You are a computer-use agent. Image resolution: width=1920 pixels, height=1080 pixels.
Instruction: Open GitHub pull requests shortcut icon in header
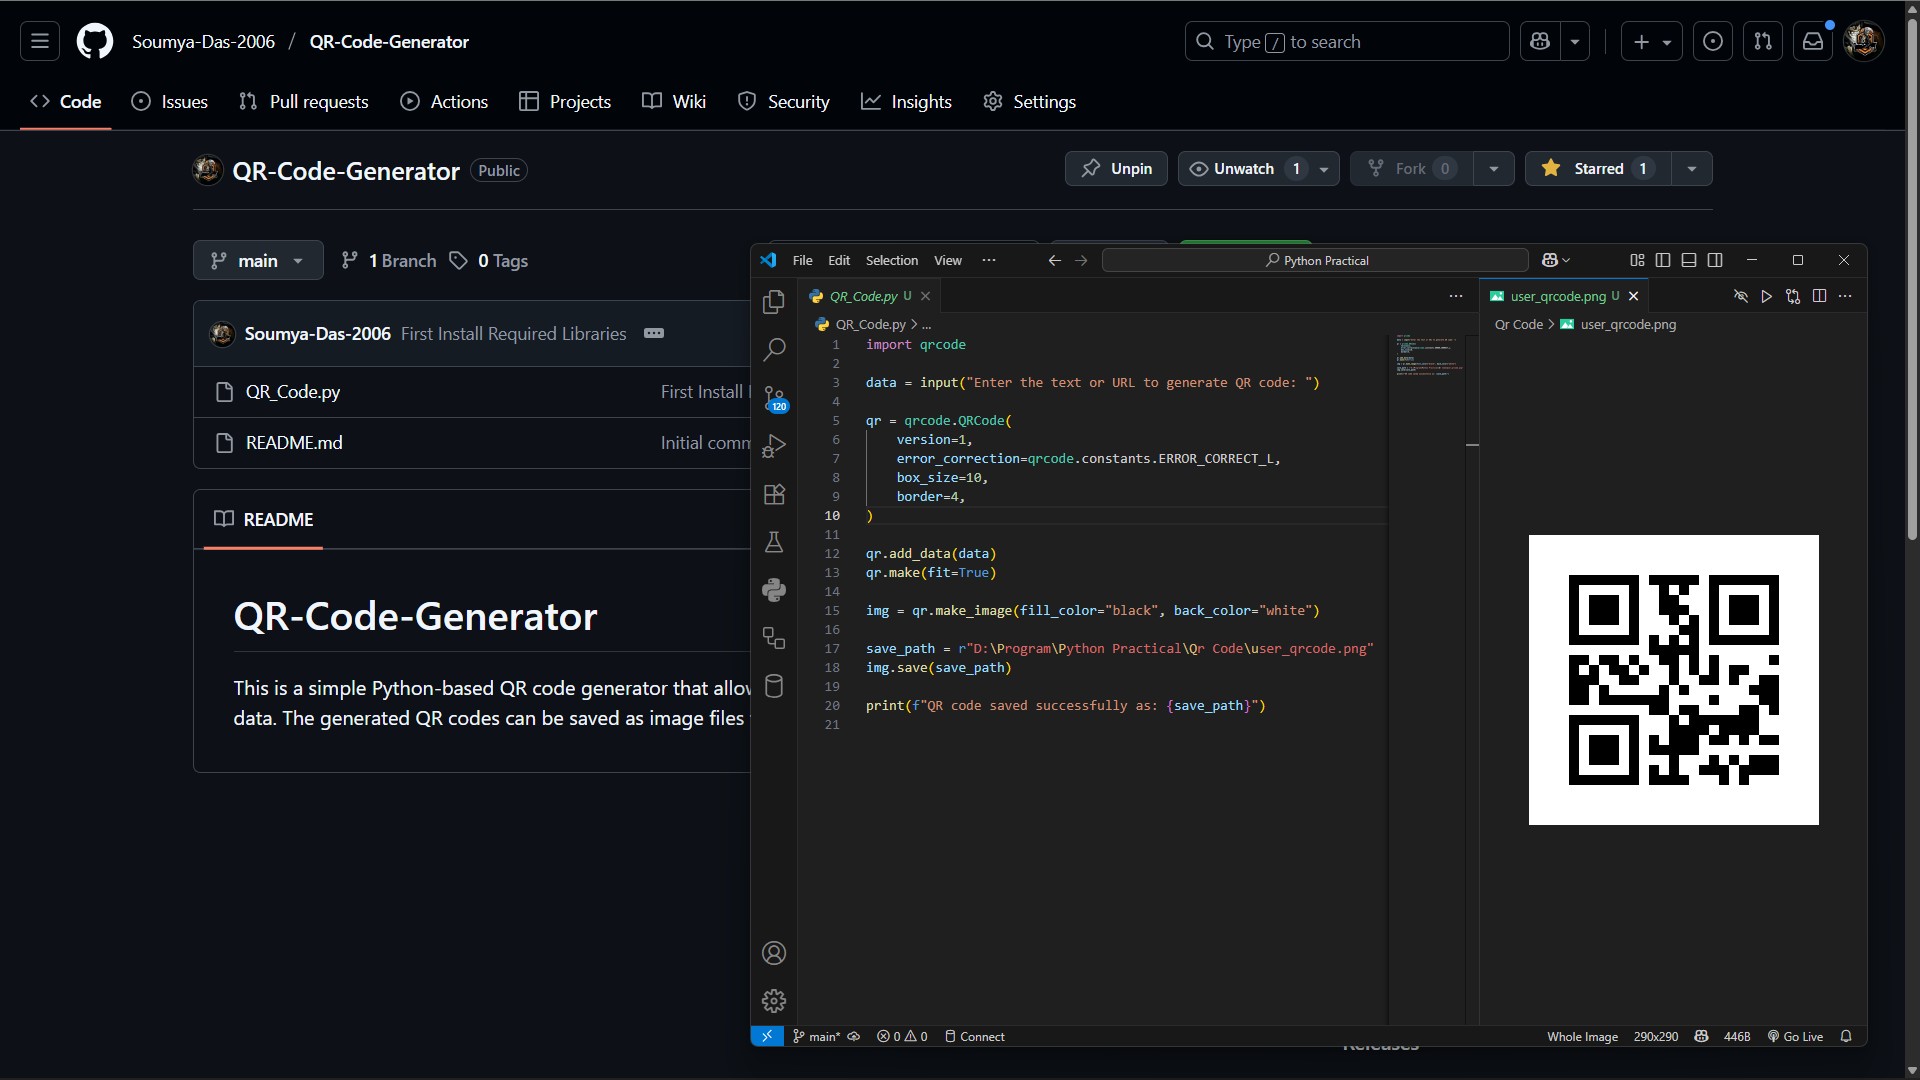1763,42
